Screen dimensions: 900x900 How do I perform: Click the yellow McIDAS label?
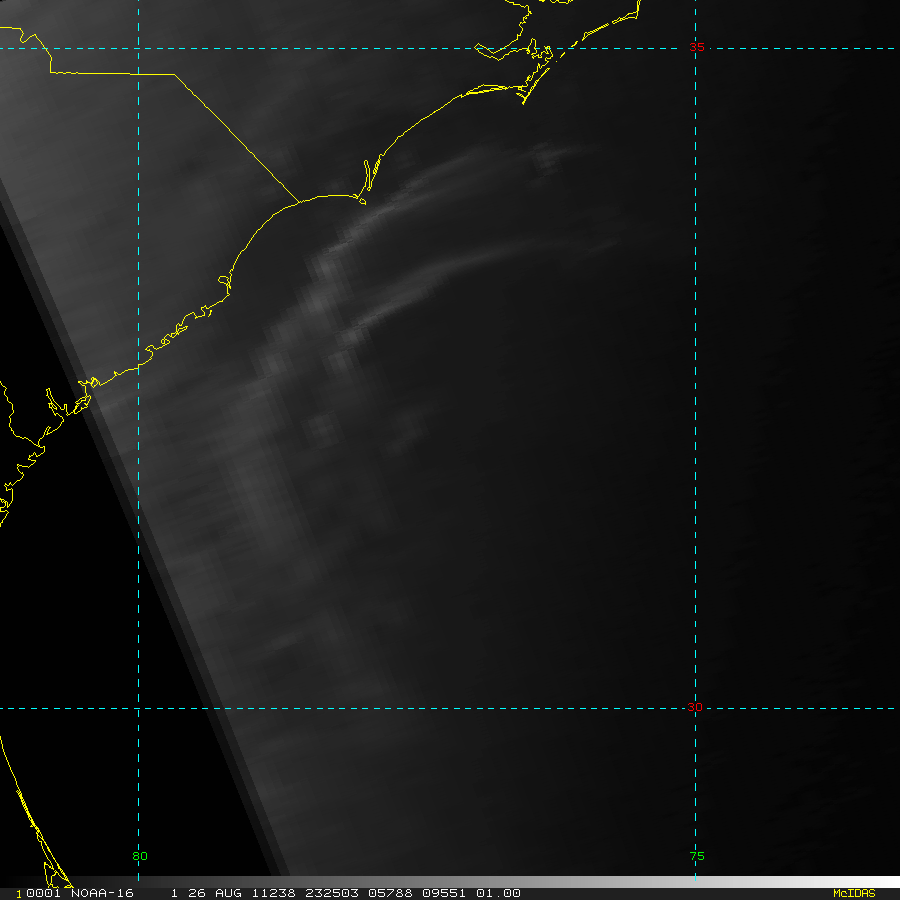(x=854, y=893)
